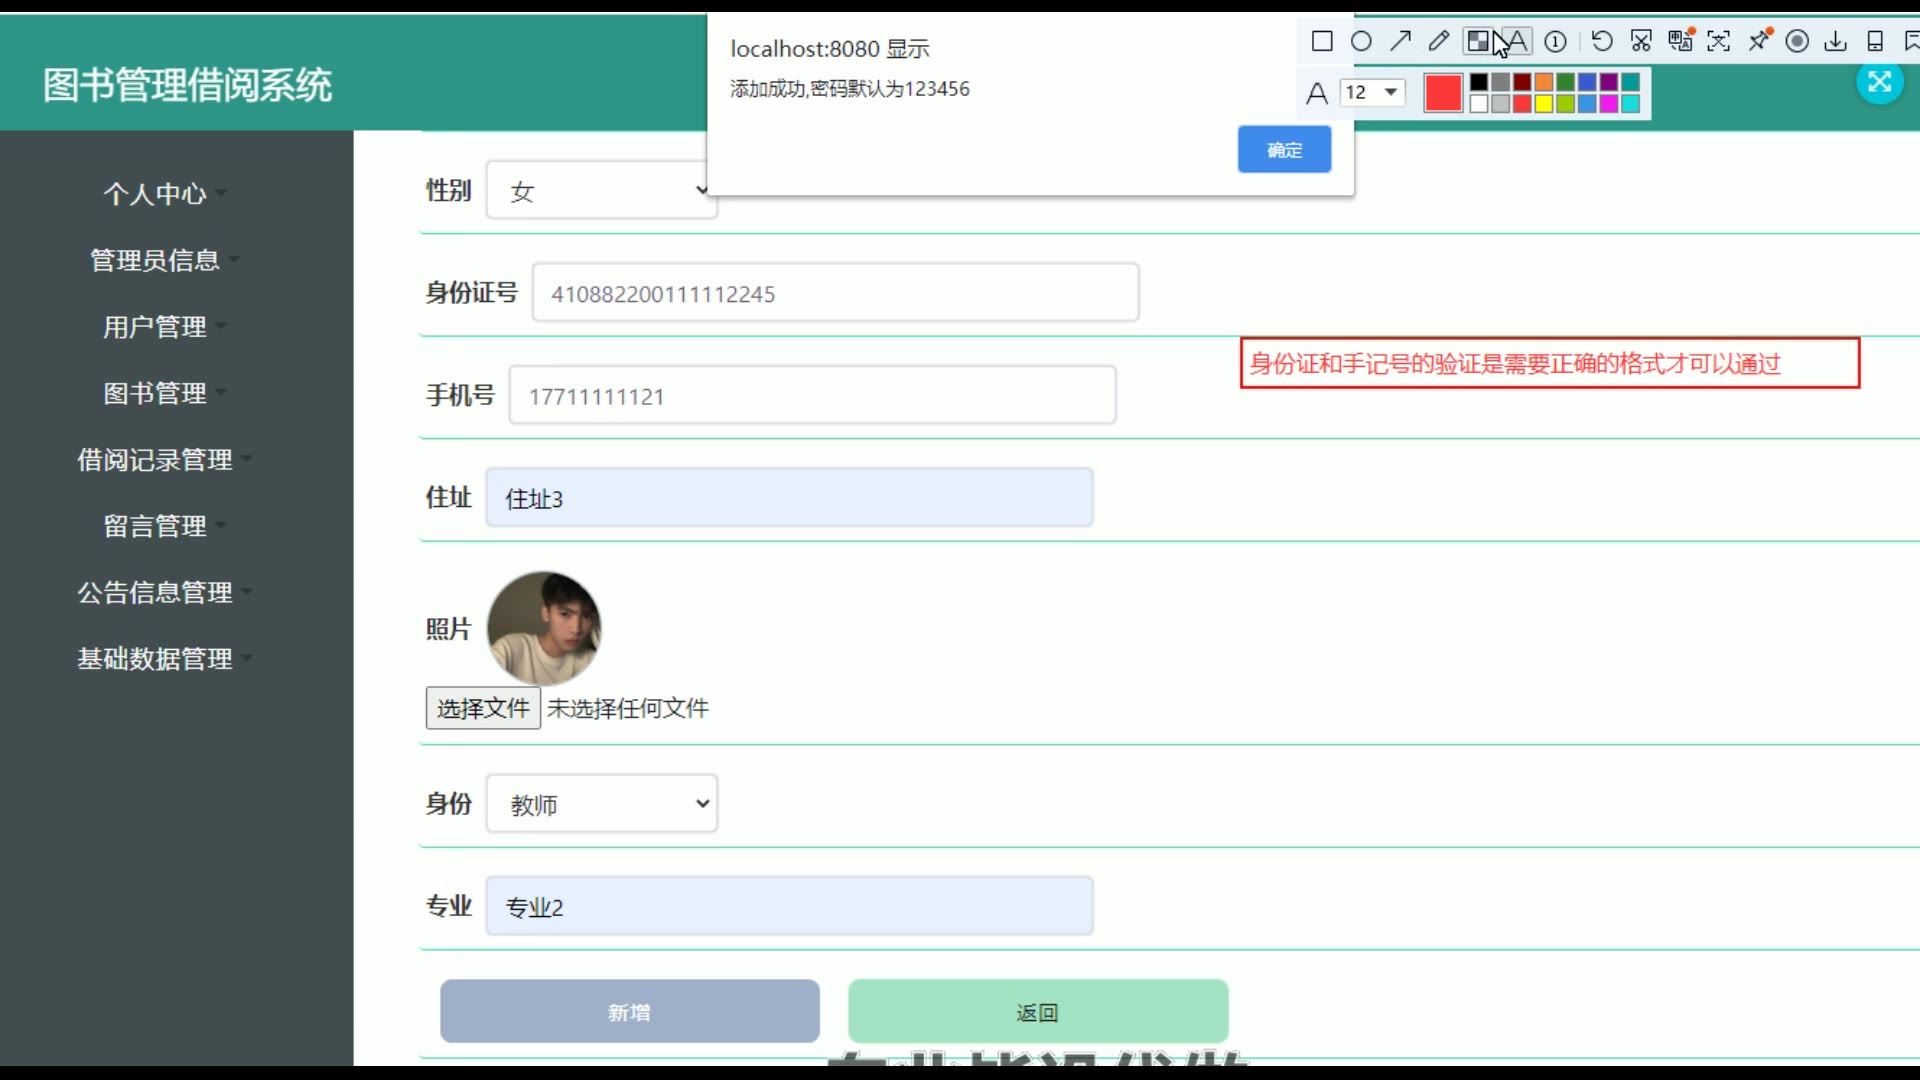Expand the 借阅记录管理 sidebar menu

165,459
